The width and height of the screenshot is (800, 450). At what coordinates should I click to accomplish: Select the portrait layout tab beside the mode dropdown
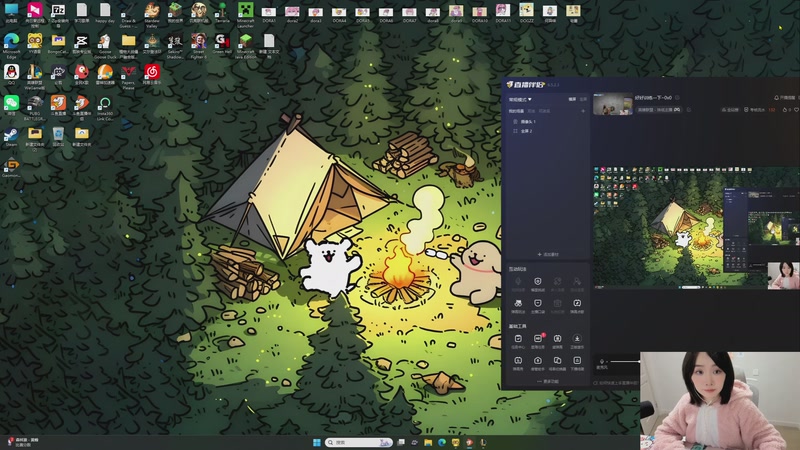point(583,99)
